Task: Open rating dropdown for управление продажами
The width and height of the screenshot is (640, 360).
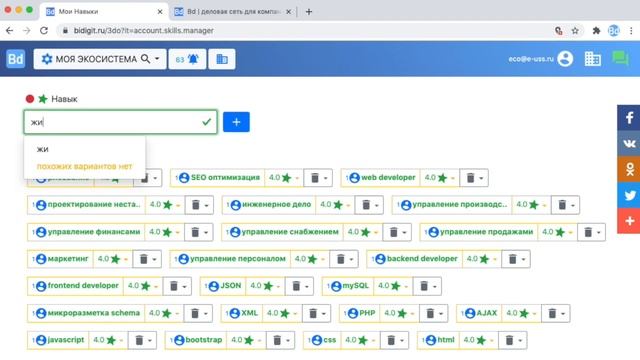Action: click(x=558, y=232)
